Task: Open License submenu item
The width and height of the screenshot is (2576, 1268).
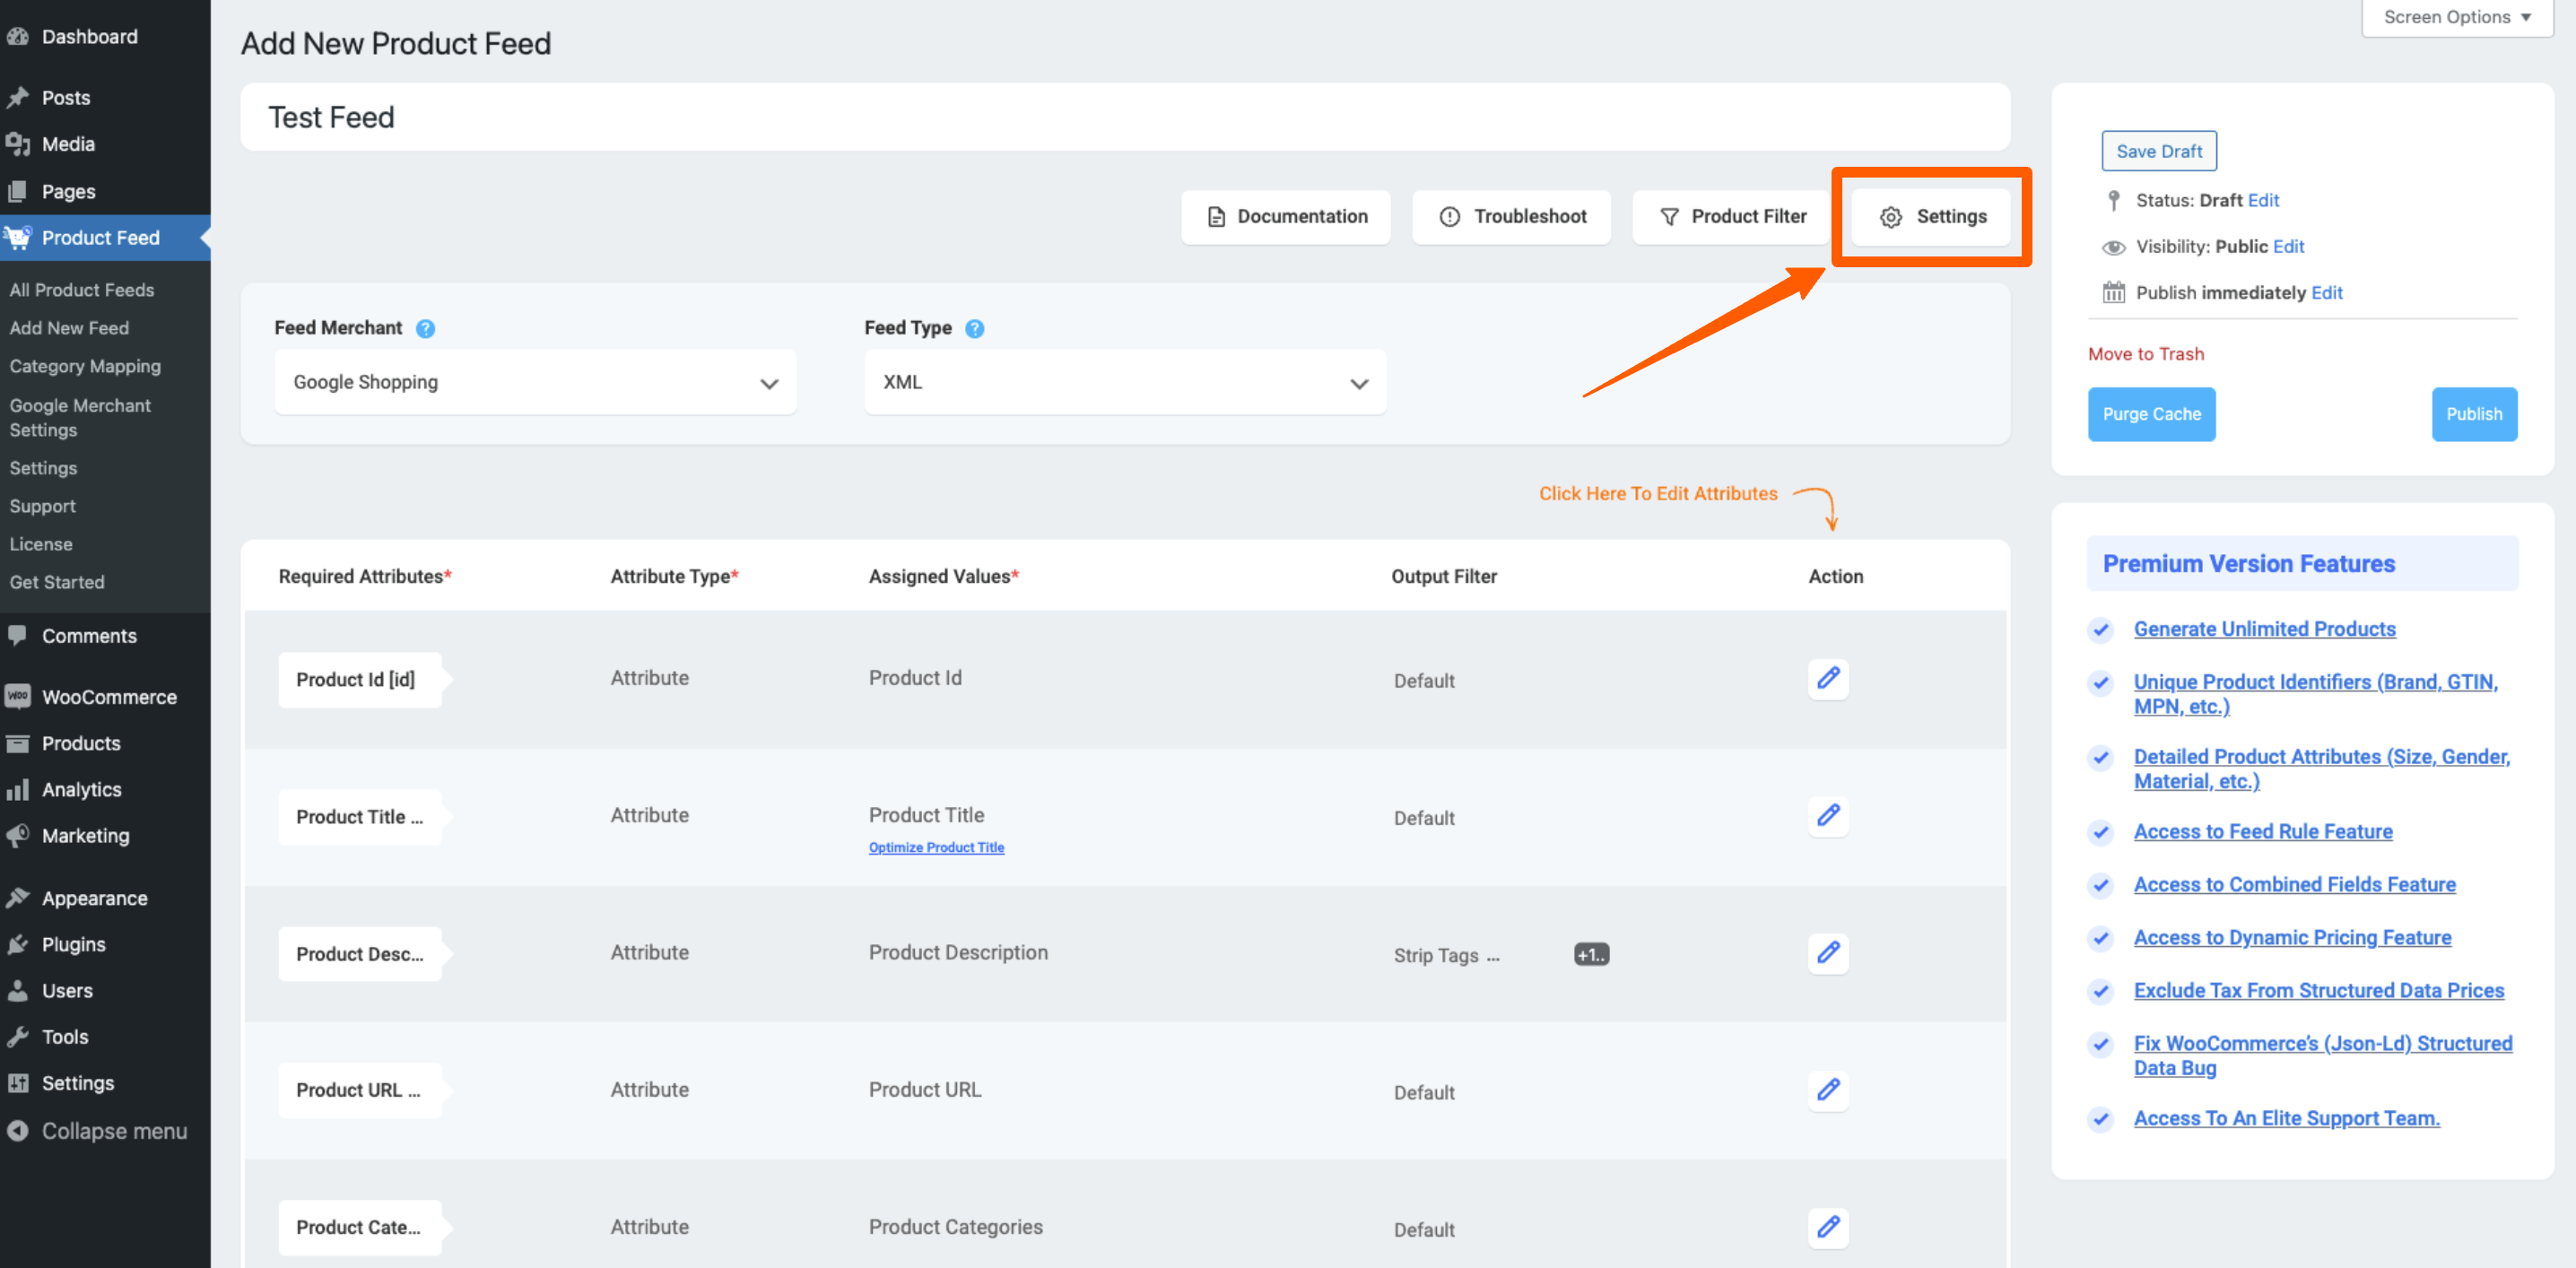Action: click(41, 544)
